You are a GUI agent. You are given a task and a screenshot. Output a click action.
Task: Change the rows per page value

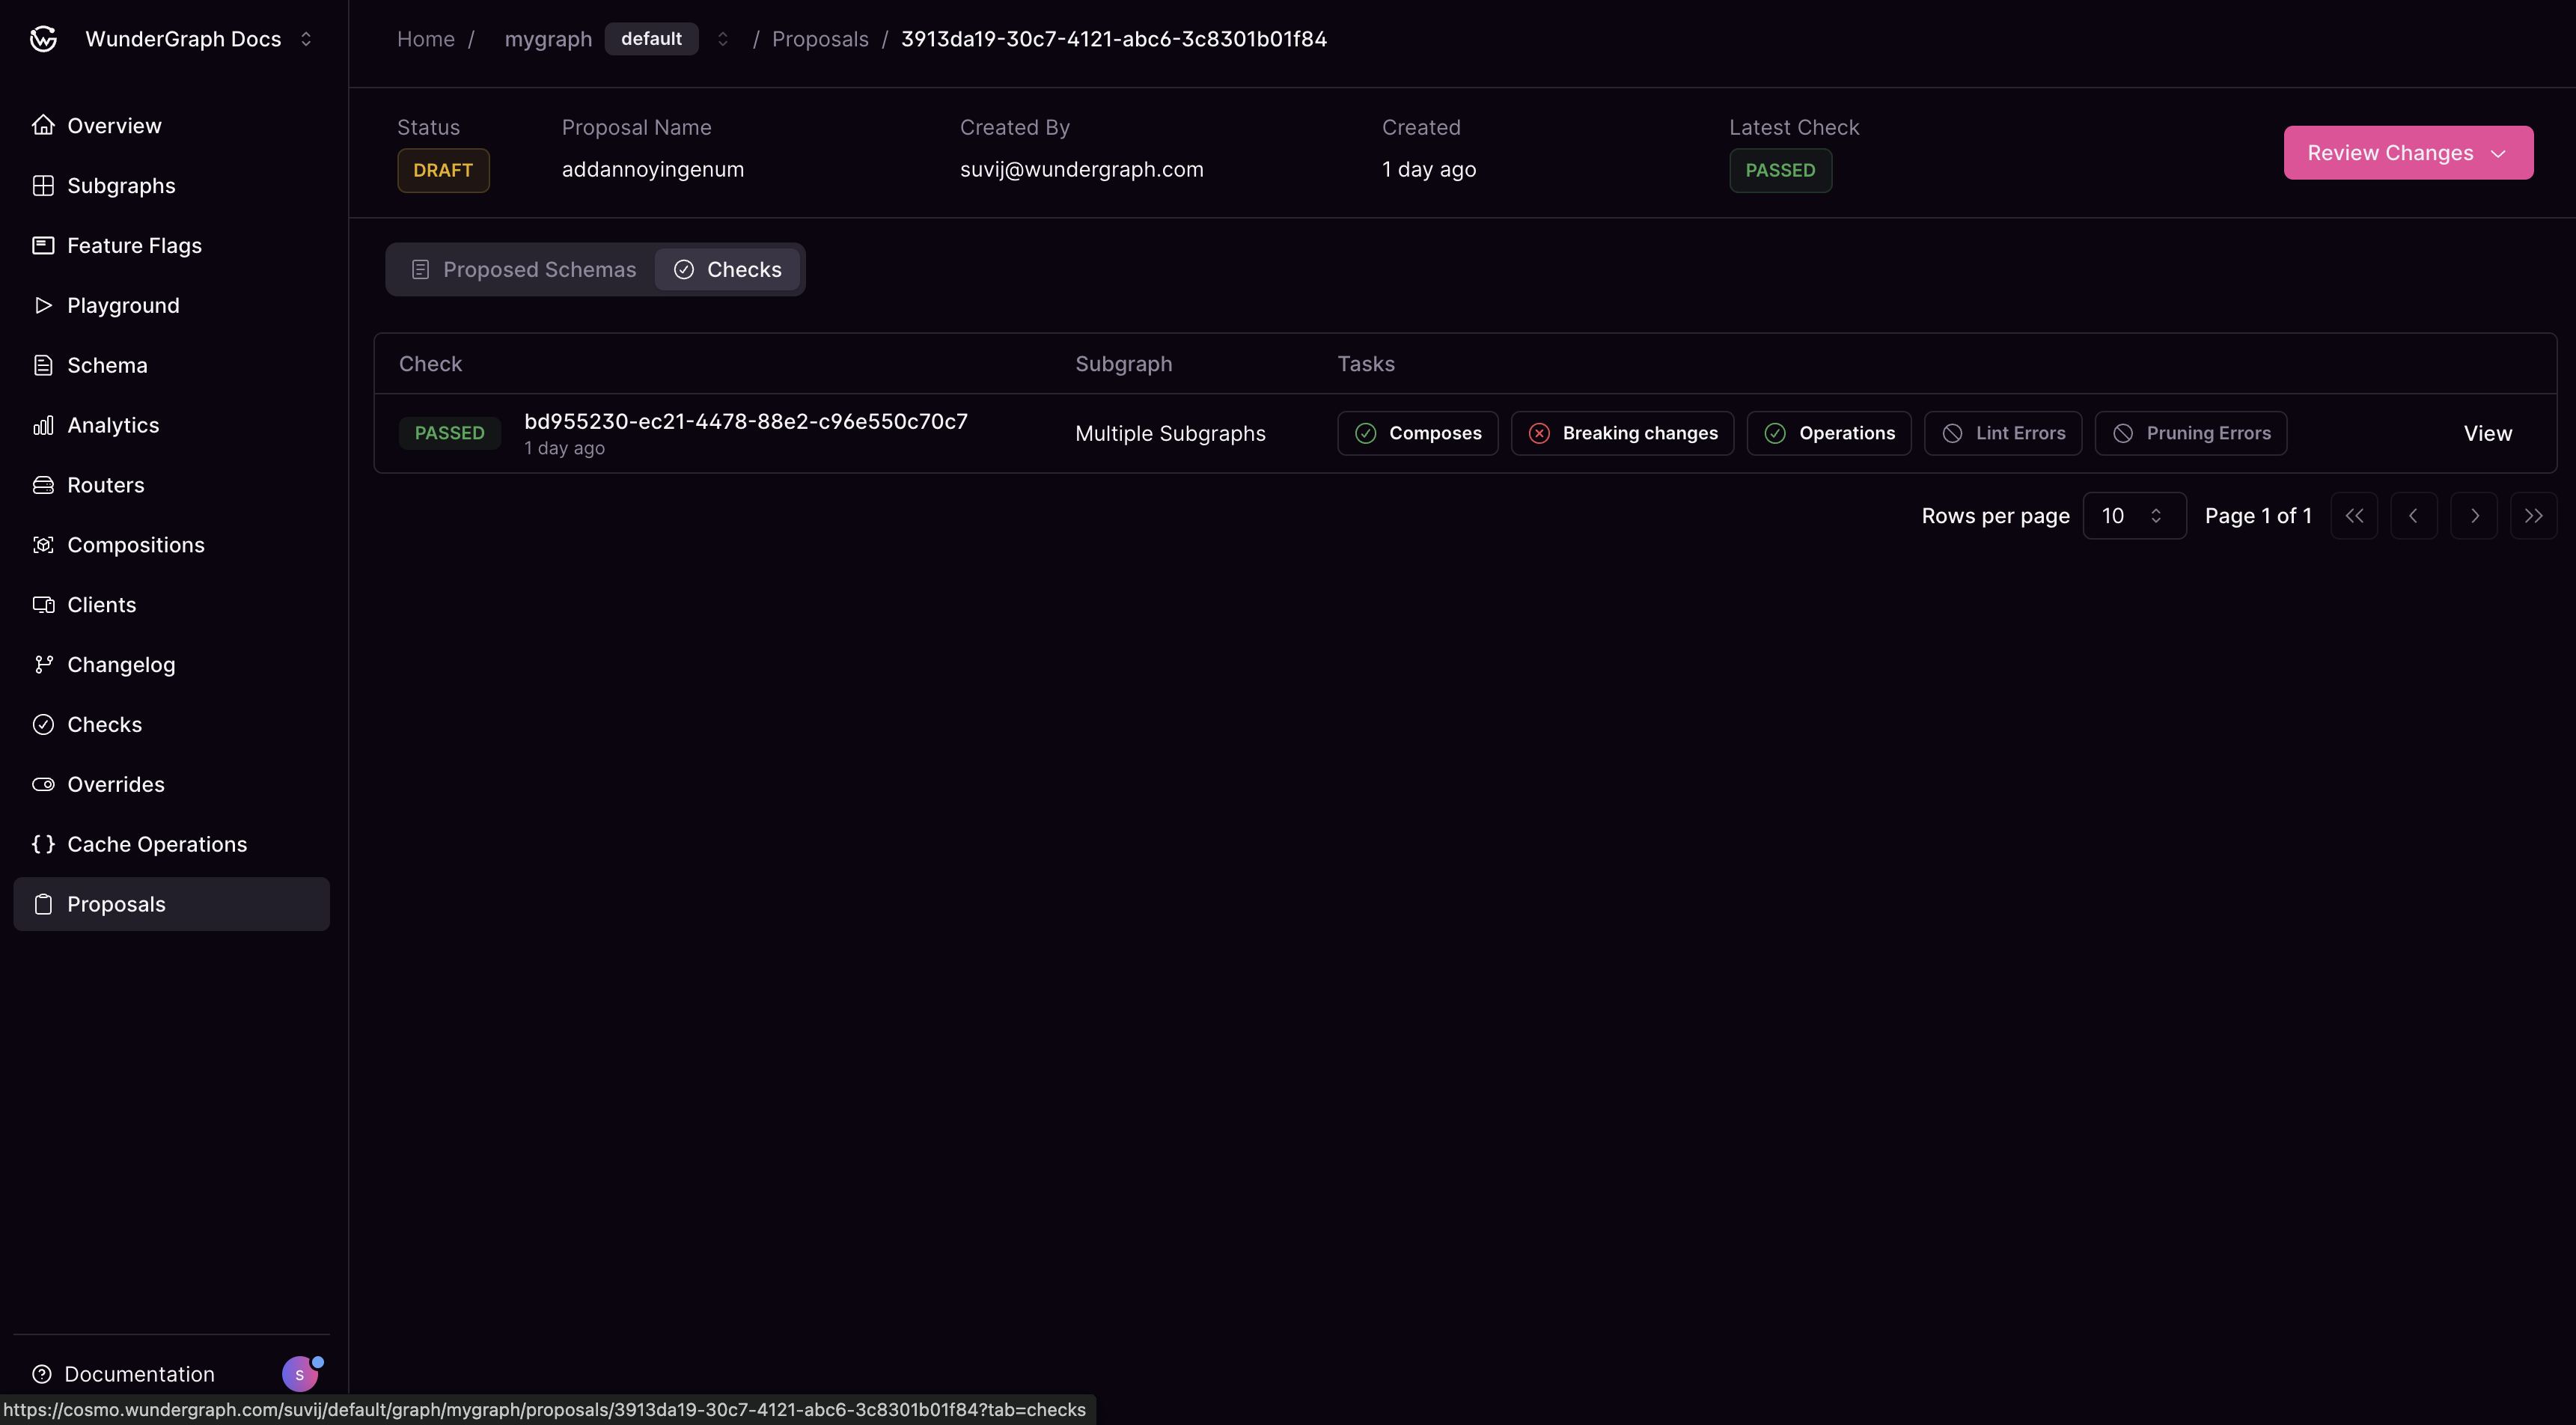point(2134,515)
